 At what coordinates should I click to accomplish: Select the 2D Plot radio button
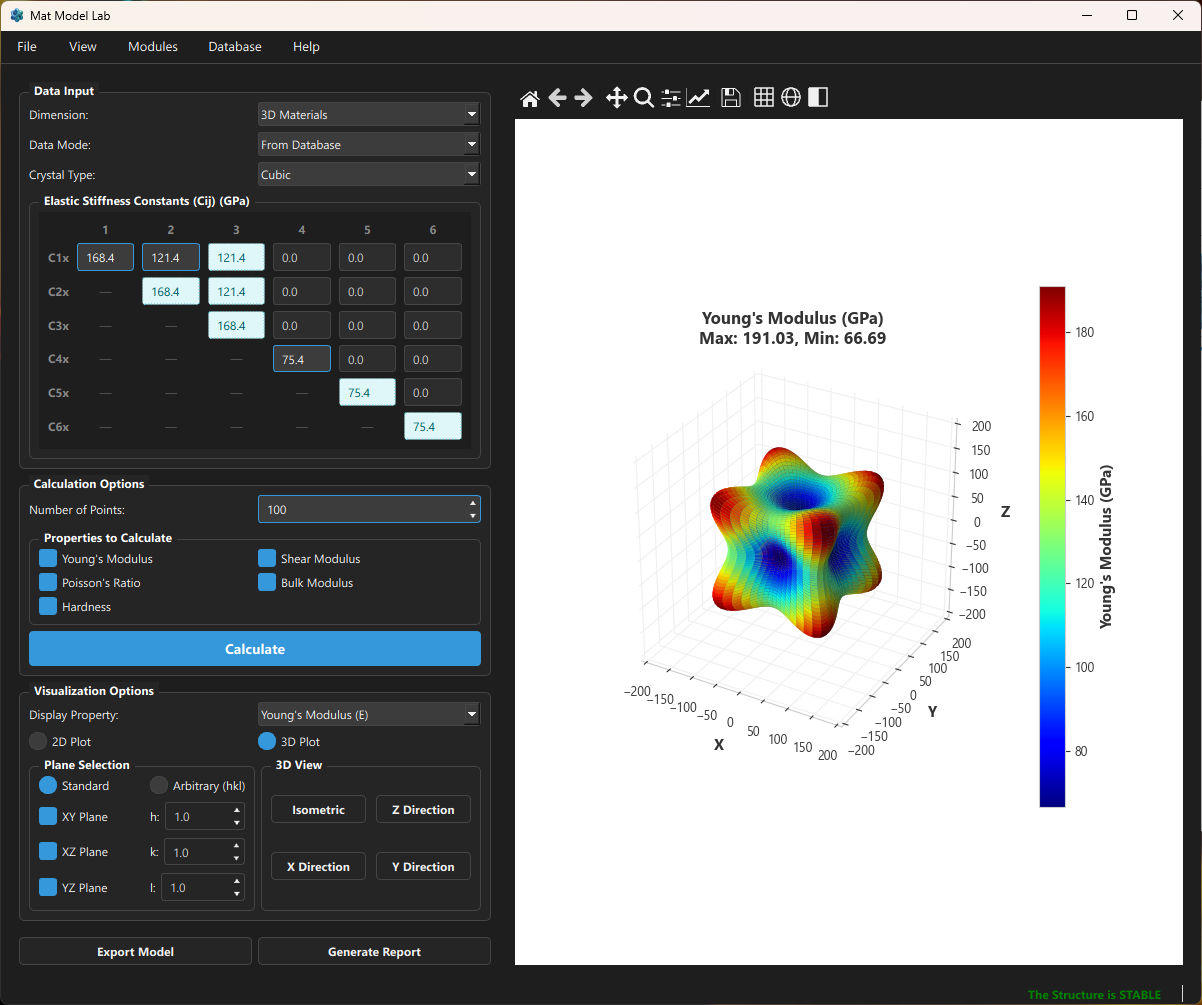(39, 742)
